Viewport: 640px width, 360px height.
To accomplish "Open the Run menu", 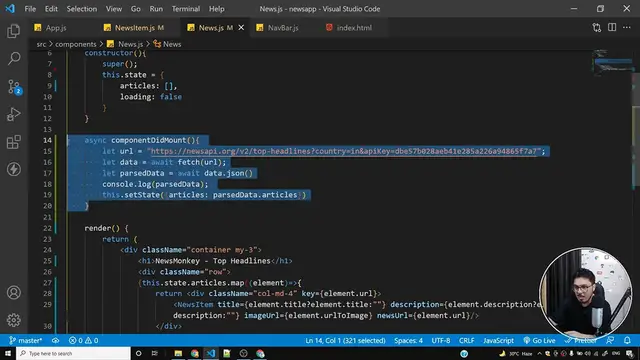I will (156, 9).
